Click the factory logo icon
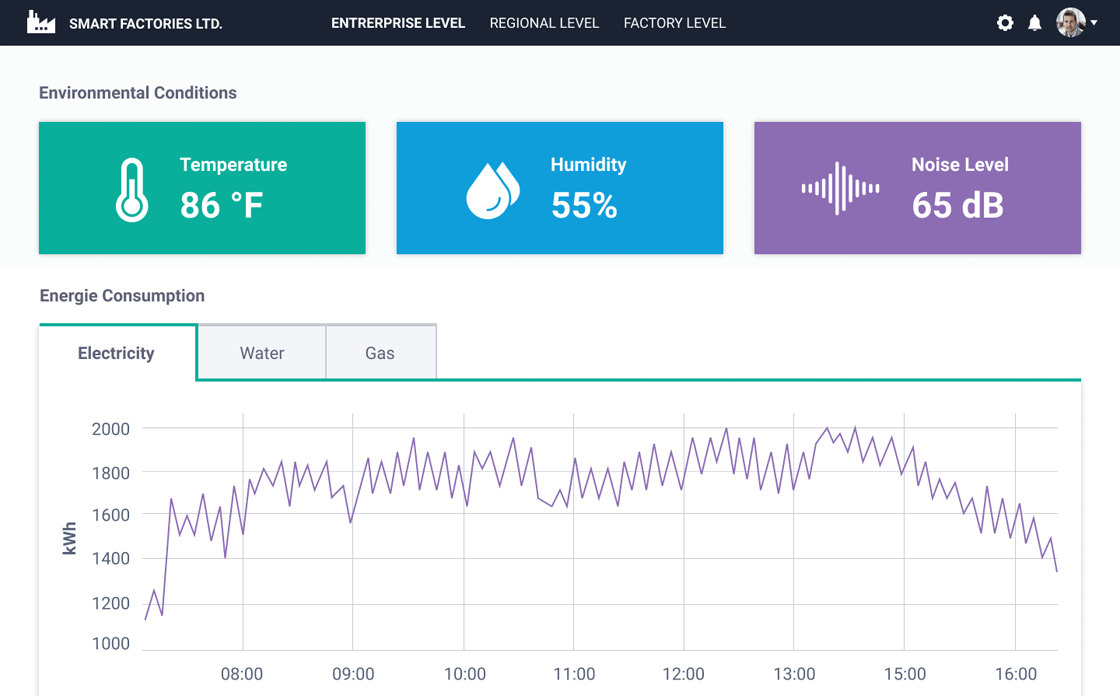The width and height of the screenshot is (1120, 696). click(x=41, y=23)
